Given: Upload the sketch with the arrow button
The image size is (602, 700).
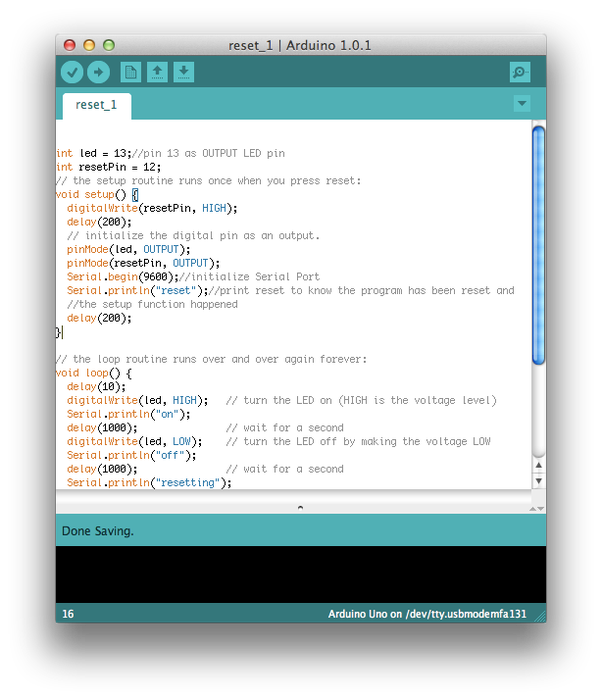Looking at the screenshot, I should [x=98, y=72].
